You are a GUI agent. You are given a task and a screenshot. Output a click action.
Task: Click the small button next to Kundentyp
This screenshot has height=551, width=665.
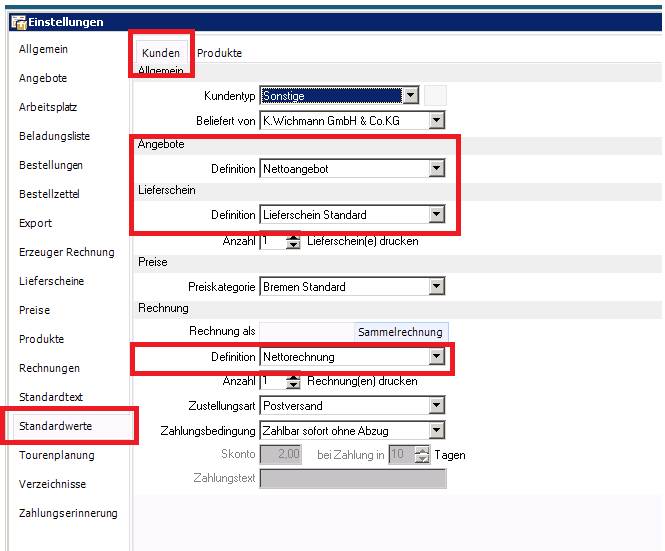[435, 95]
